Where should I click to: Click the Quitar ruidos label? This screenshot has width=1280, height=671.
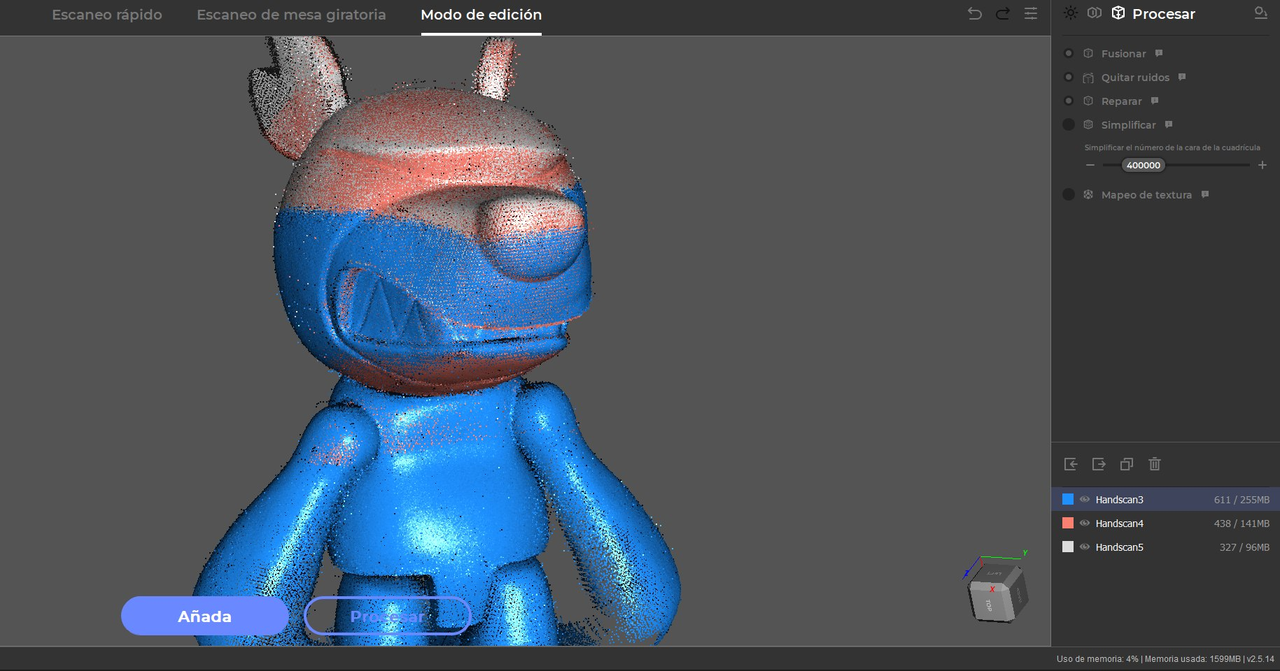pos(1135,77)
